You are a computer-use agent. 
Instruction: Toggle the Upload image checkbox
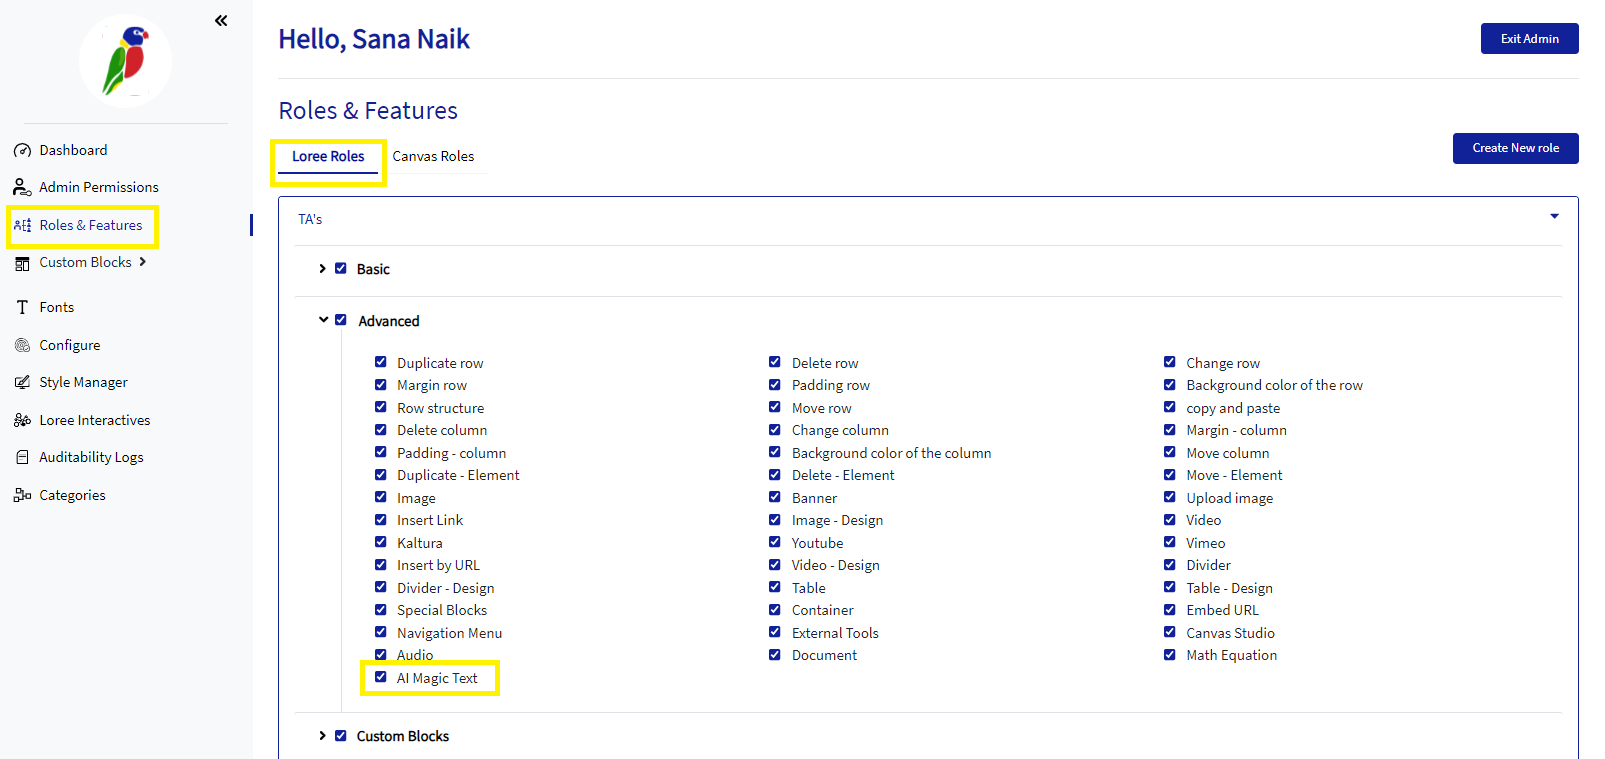pos(1170,497)
